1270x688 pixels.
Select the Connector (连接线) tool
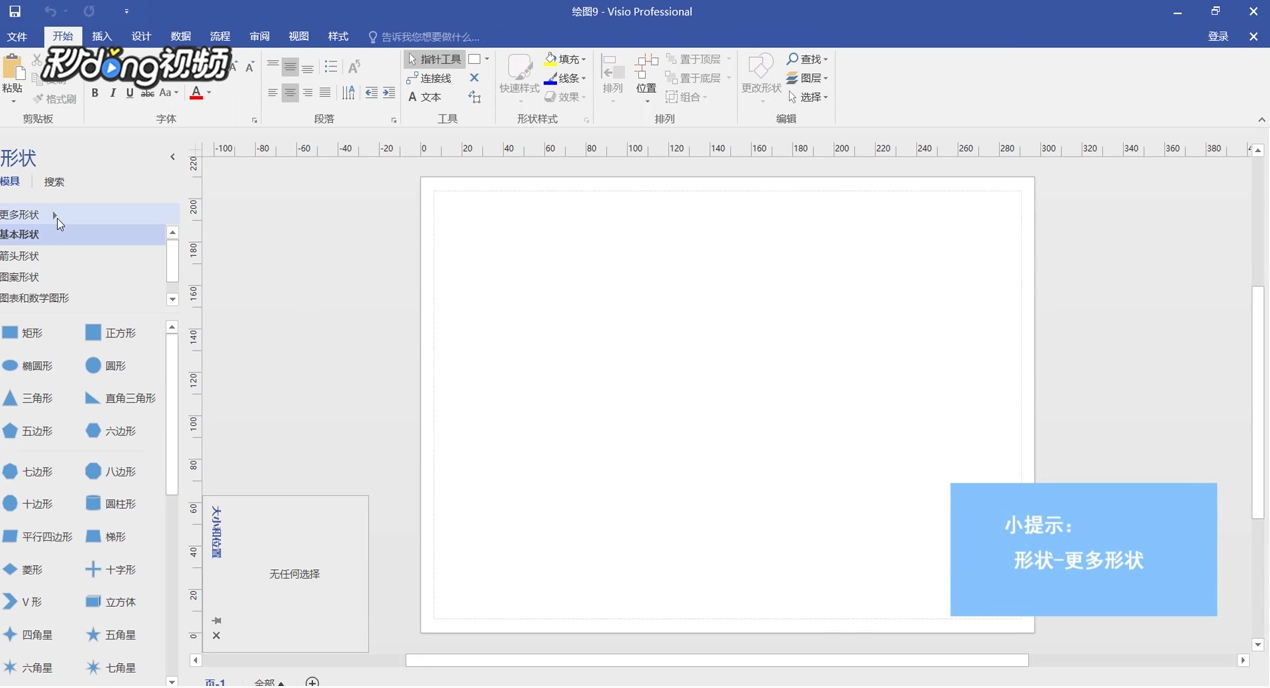click(x=429, y=78)
